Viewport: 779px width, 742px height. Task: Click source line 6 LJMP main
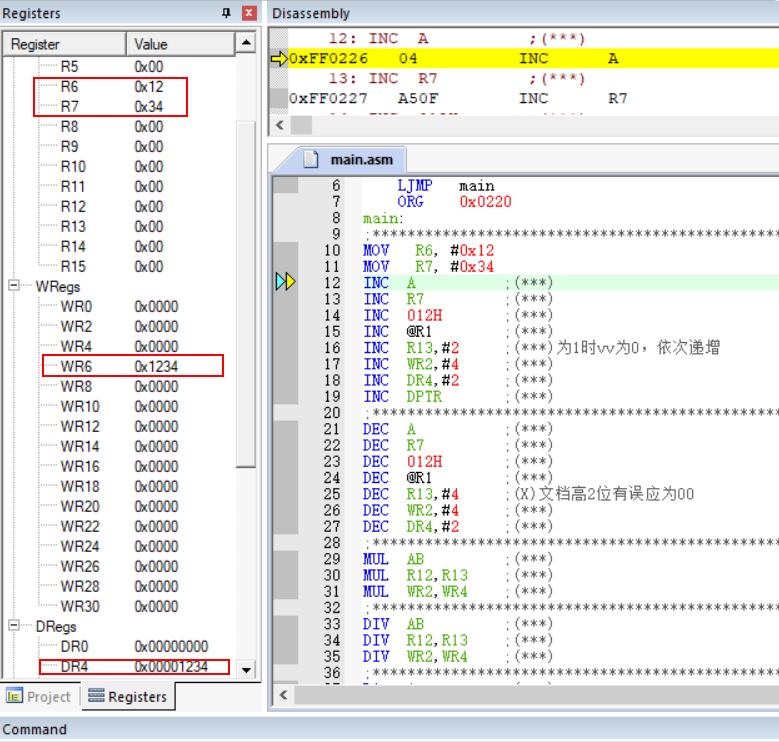click(x=446, y=186)
